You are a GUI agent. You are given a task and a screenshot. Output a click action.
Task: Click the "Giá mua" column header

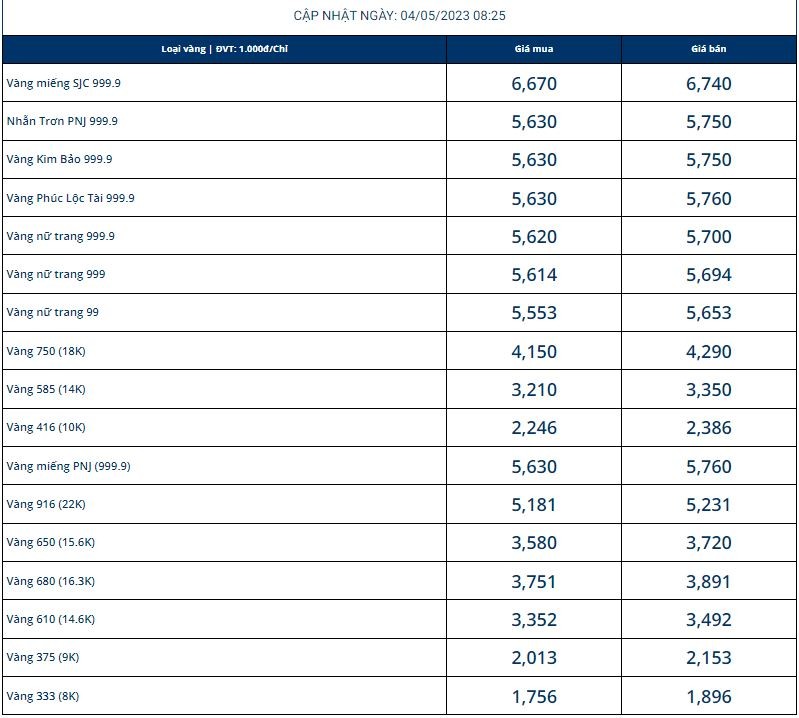coord(533,49)
